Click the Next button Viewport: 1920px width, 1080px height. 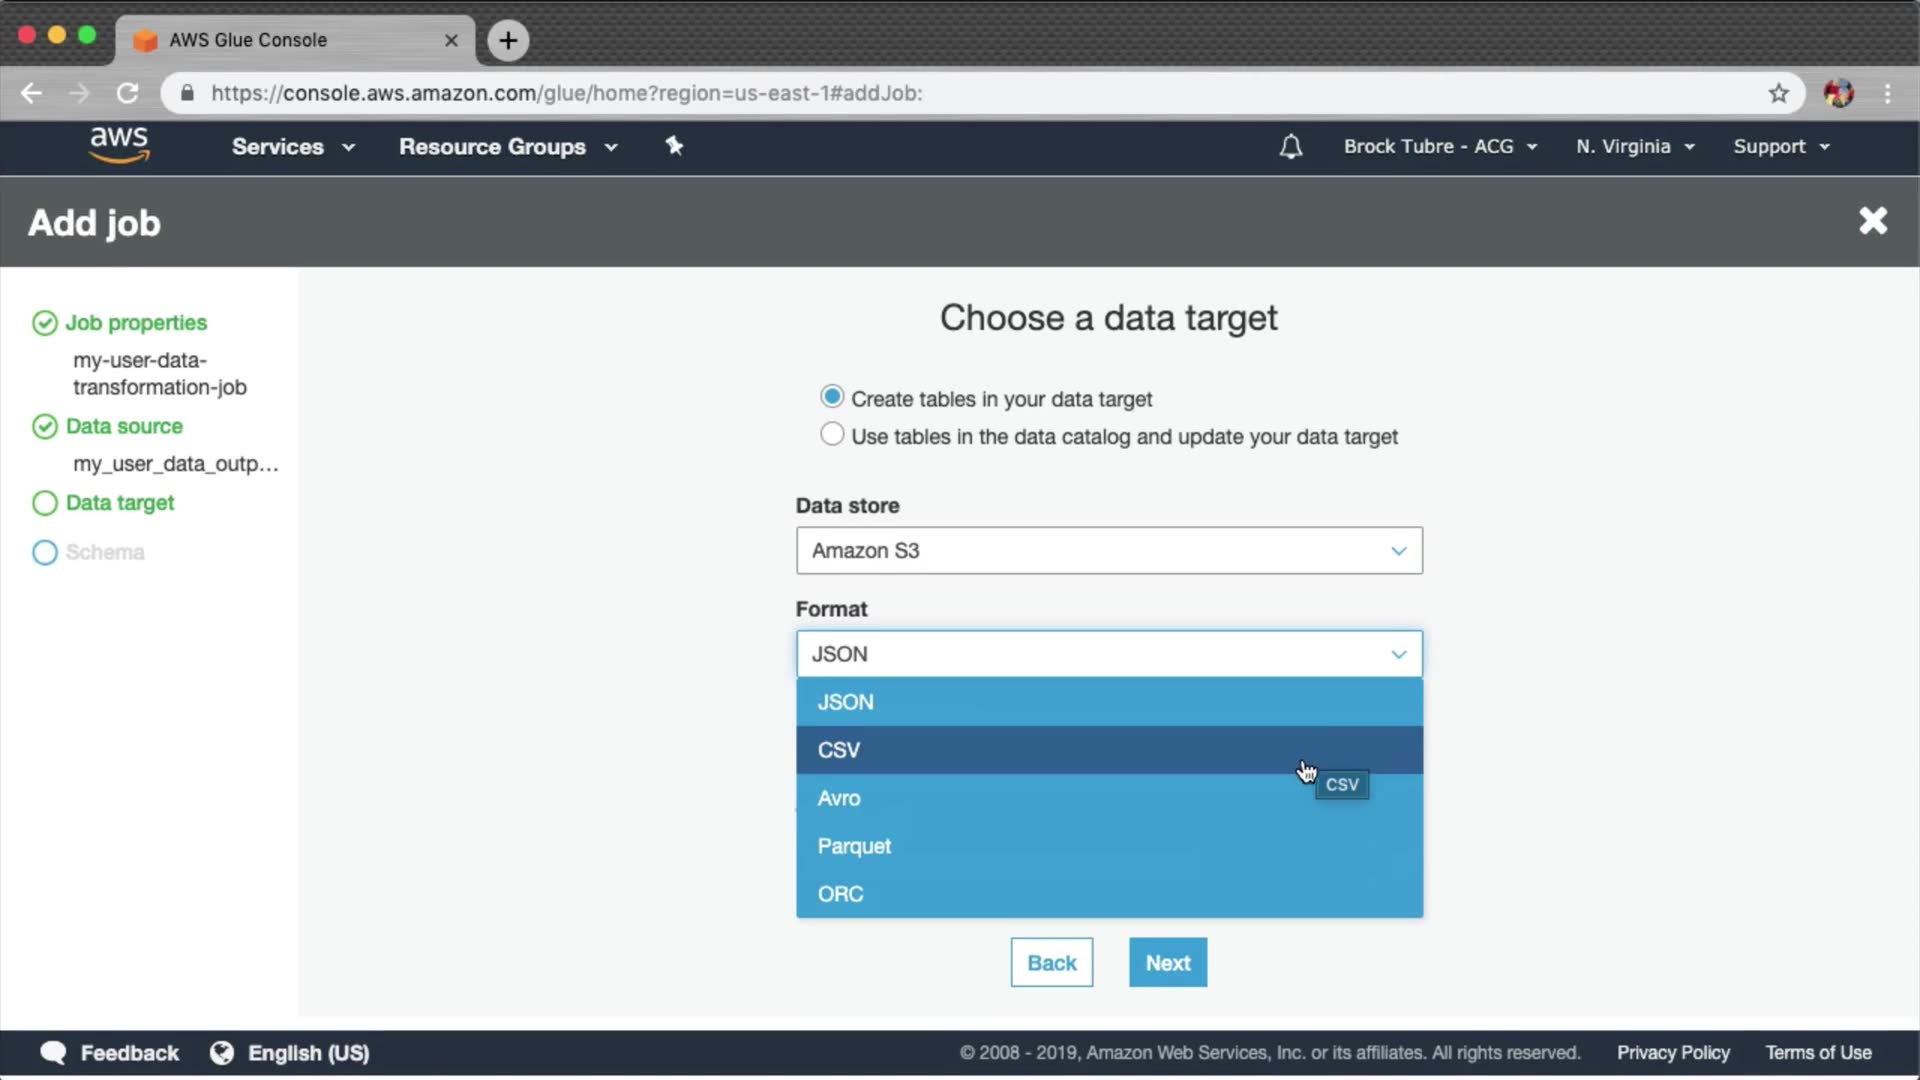[1167, 962]
